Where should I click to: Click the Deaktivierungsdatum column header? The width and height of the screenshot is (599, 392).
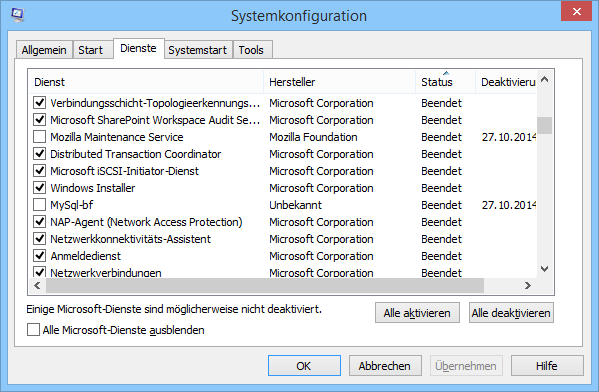point(506,82)
